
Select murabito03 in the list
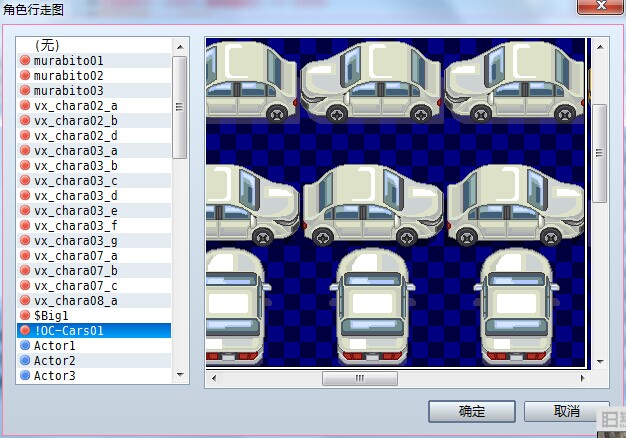(94, 91)
